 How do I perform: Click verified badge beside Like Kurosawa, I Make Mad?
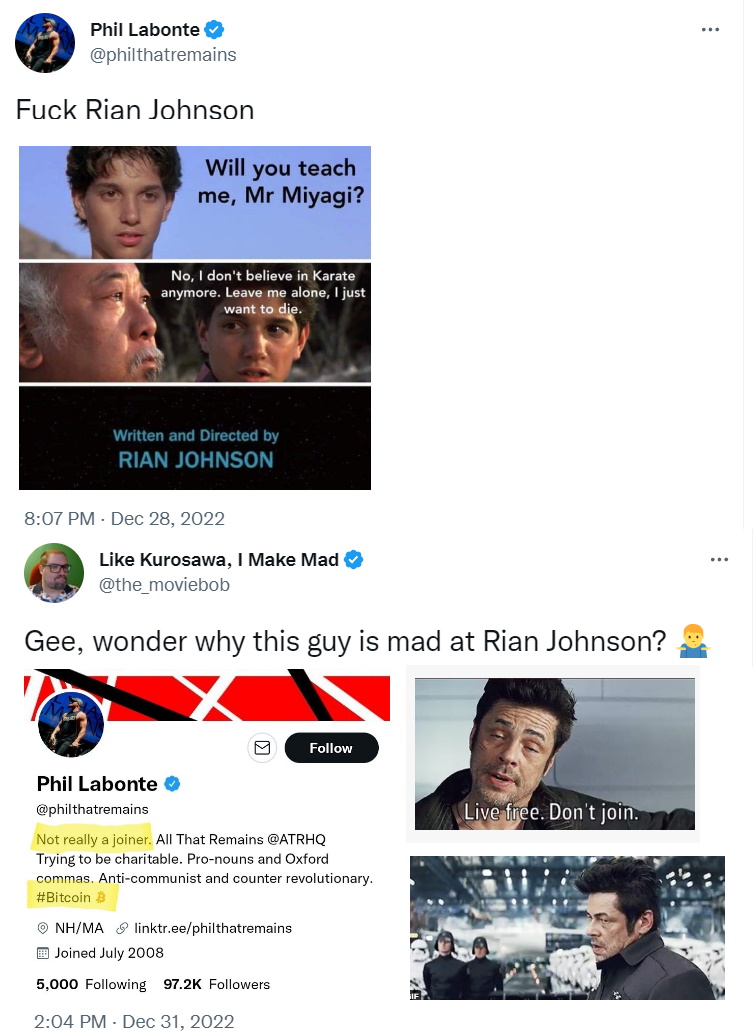[x=353, y=559]
